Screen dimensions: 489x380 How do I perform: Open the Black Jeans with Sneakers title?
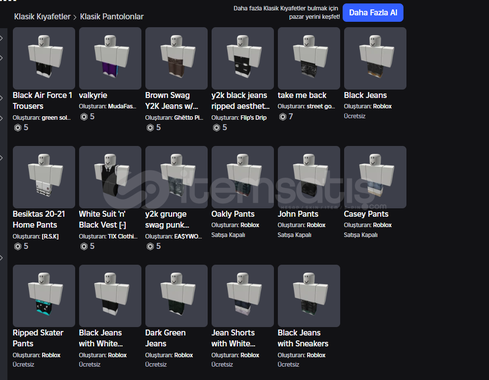pos(303,338)
